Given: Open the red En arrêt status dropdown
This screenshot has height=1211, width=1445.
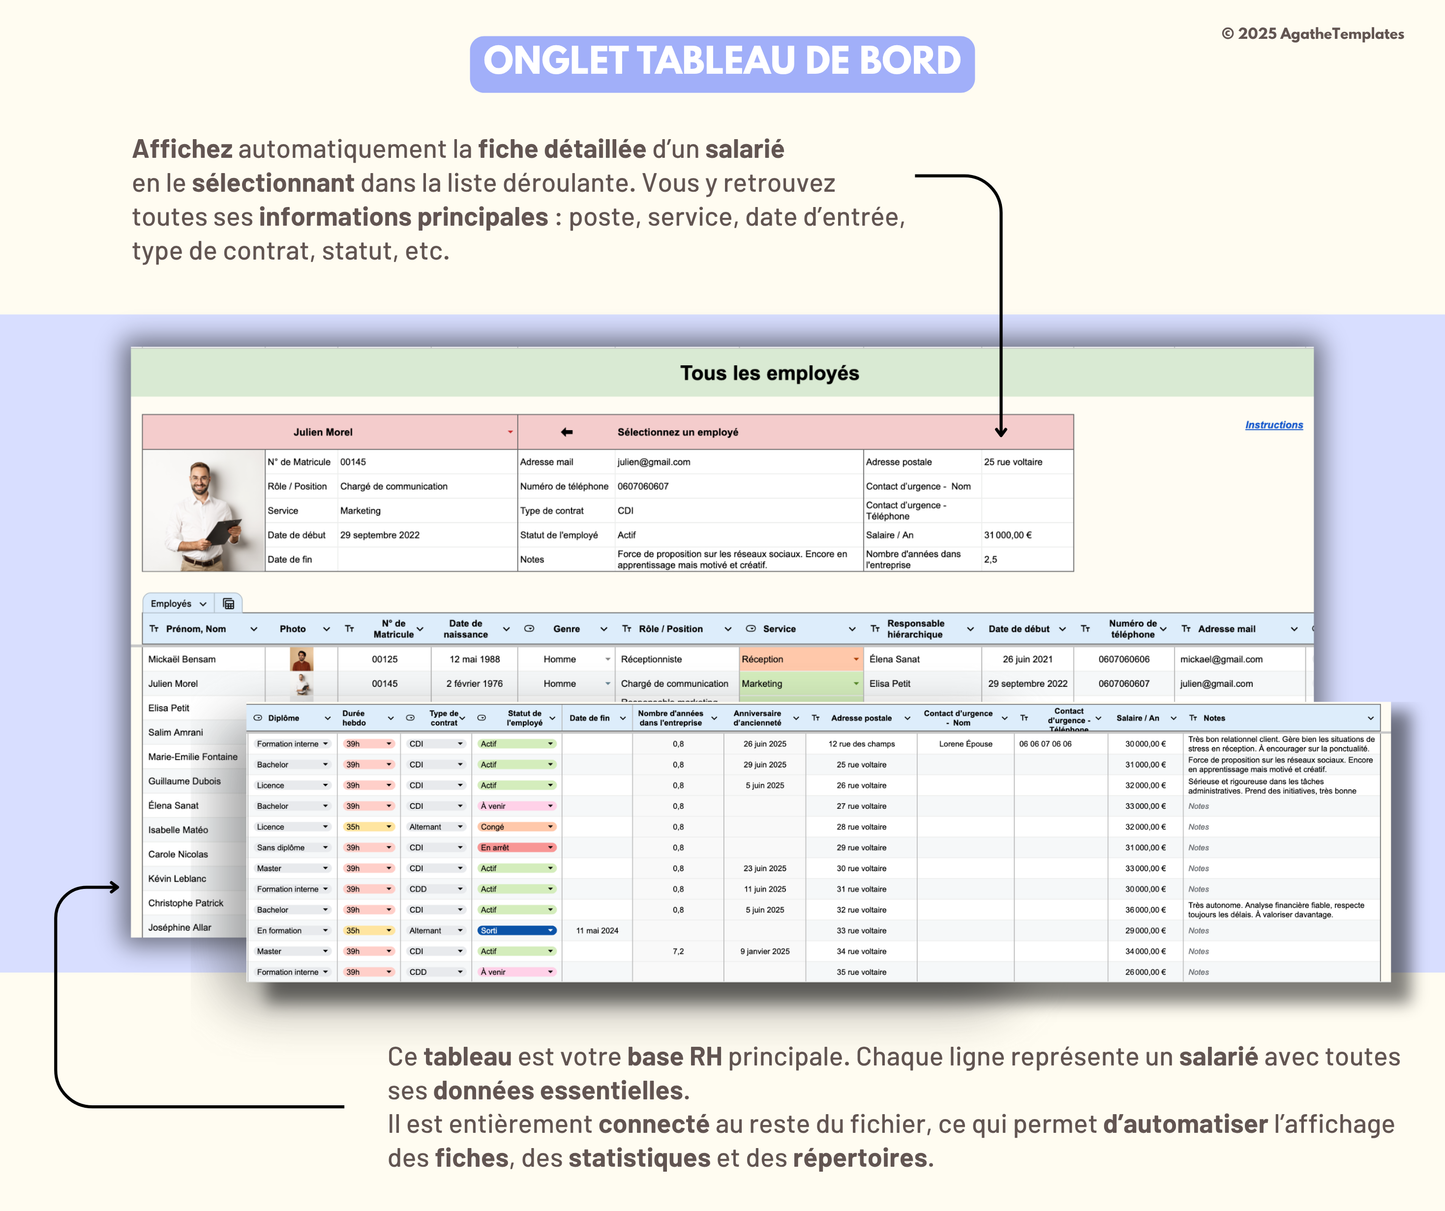Looking at the screenshot, I should pos(550,848).
